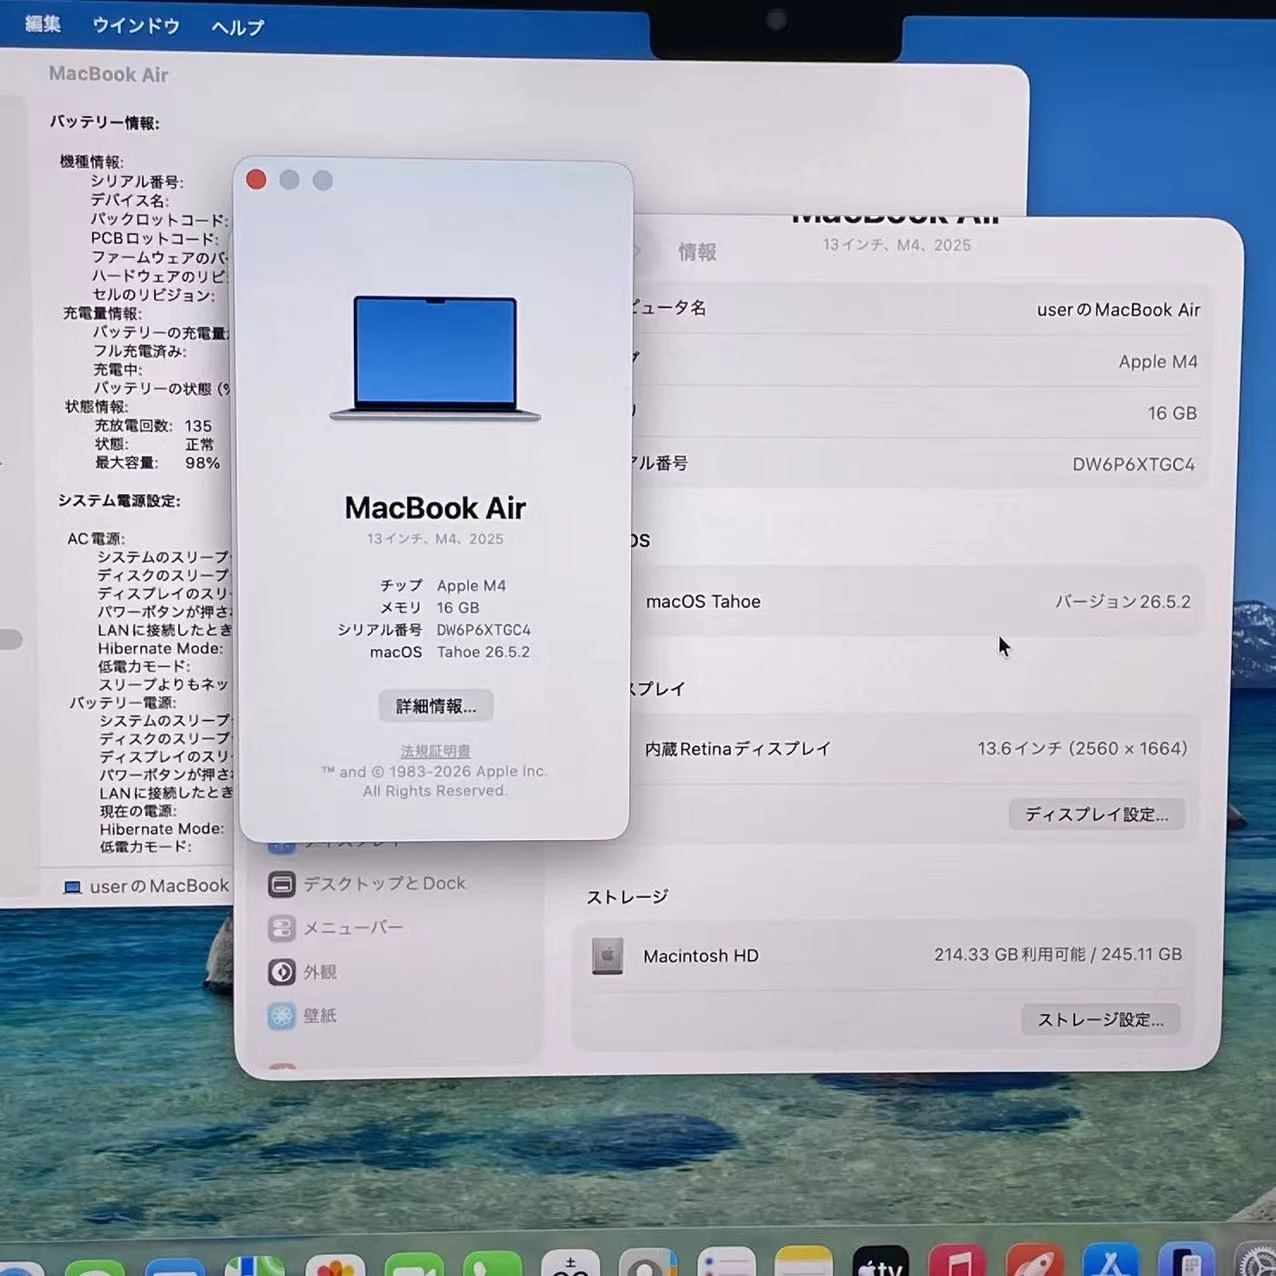This screenshot has width=1276, height=1276.
Task: Select デスクトップとDock in the settings sidebar
Action: [367, 884]
